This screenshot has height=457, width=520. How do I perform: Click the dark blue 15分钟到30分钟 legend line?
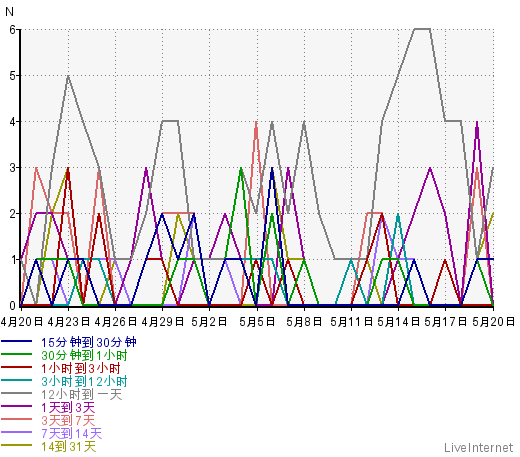(x=17, y=341)
